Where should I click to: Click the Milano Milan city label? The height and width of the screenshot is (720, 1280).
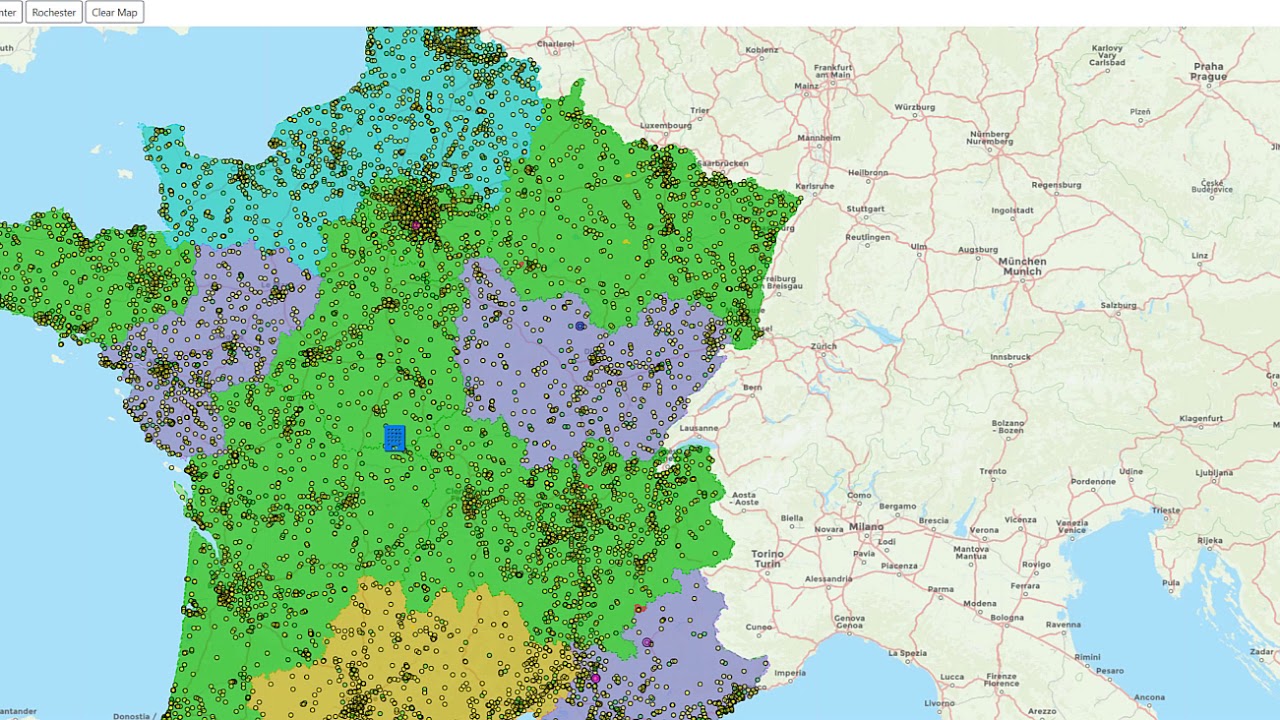[866, 527]
